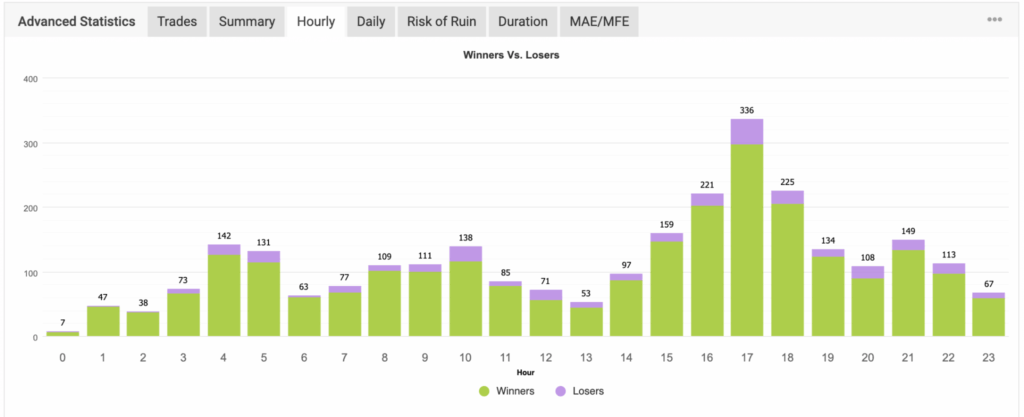Select the hour 4 bar labeled 142
The width and height of the screenshot is (1024, 417).
tap(224, 290)
